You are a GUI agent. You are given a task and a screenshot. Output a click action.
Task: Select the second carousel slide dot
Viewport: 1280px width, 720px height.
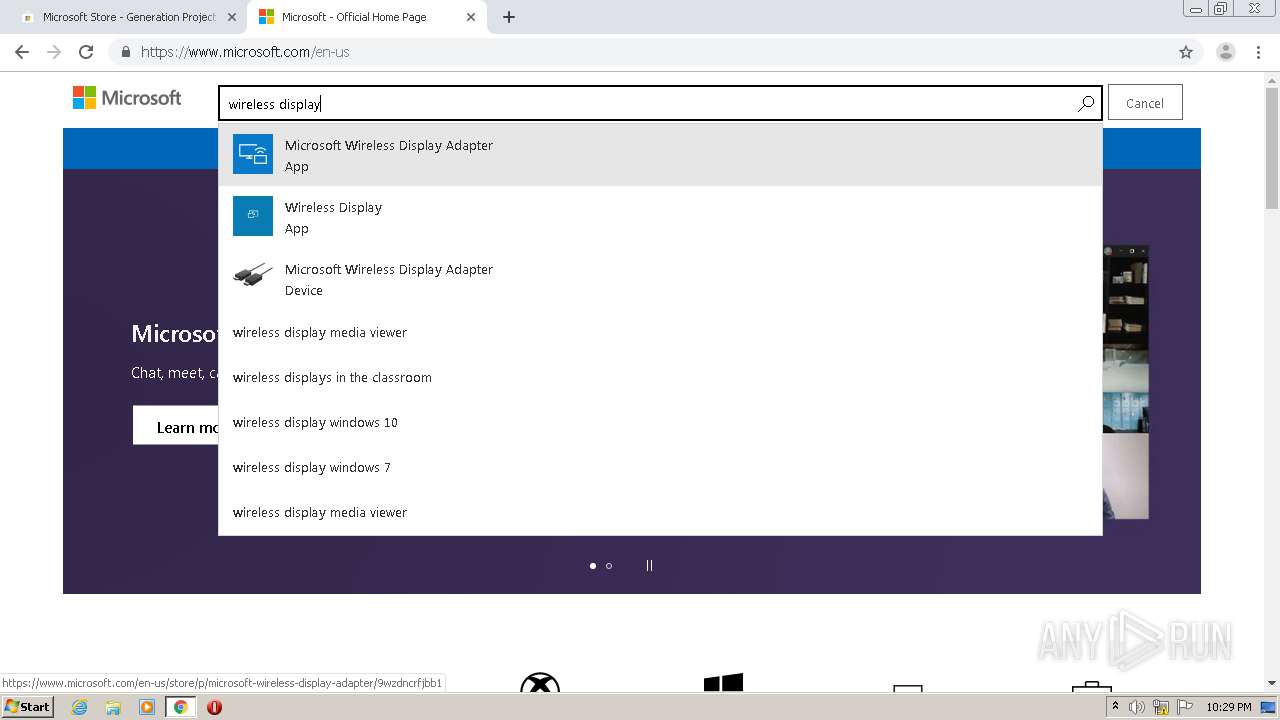609,566
